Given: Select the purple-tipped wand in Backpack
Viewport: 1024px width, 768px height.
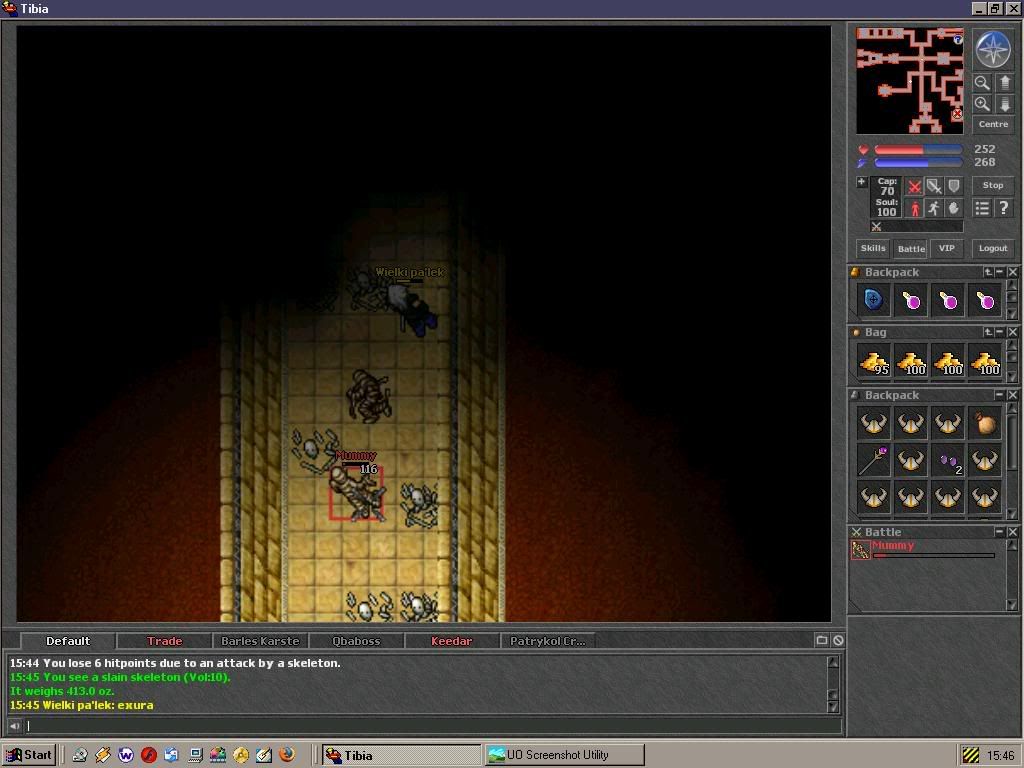Looking at the screenshot, I should tap(873, 460).
